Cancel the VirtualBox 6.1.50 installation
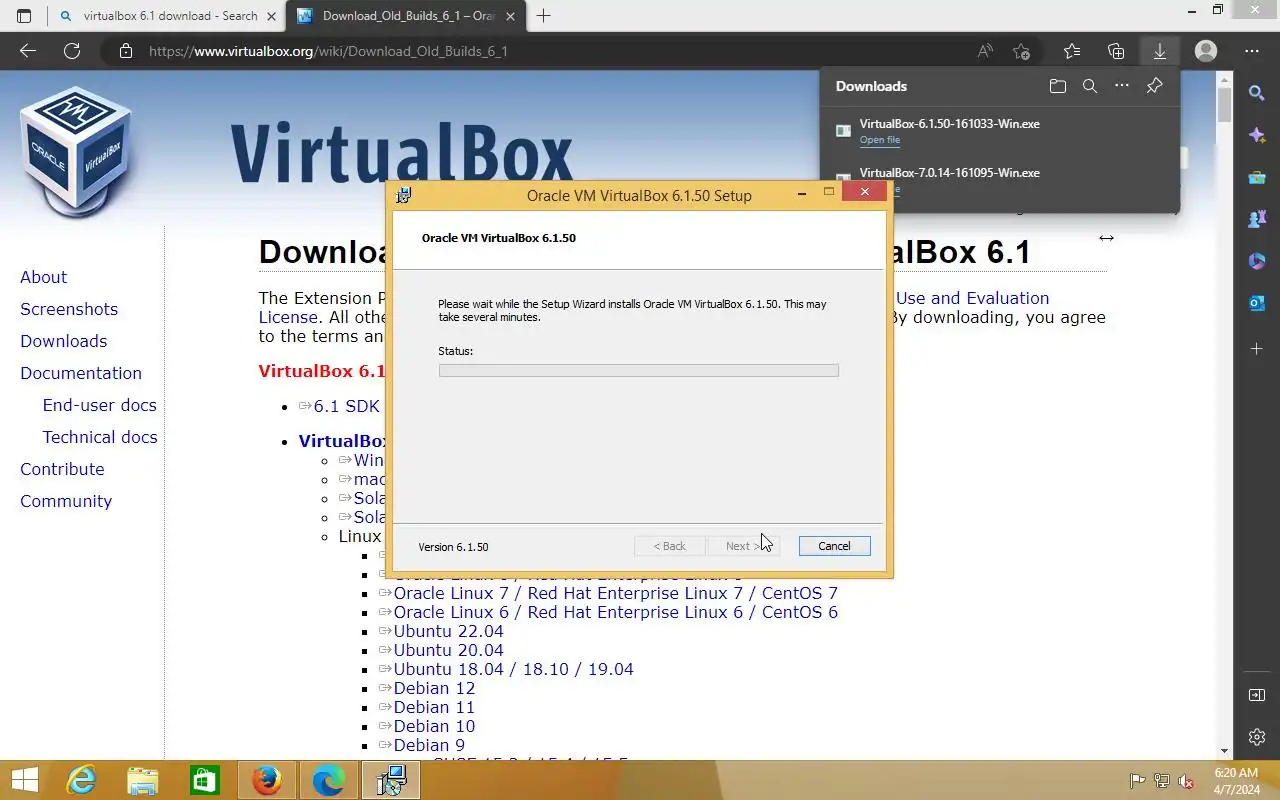 pos(834,546)
